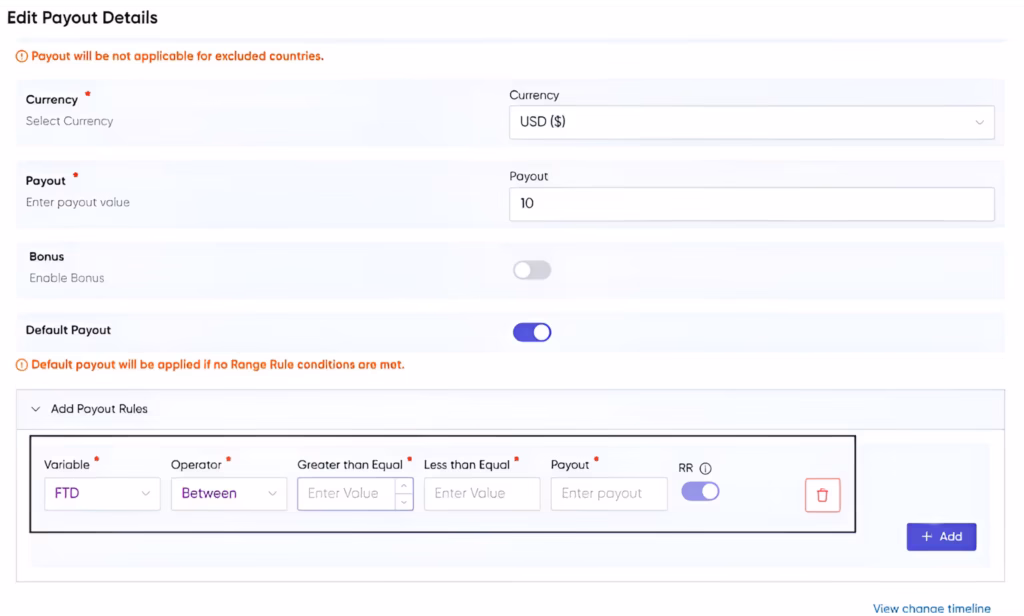1024x616 pixels.
Task: Click the RR info icon
Action: point(705,468)
